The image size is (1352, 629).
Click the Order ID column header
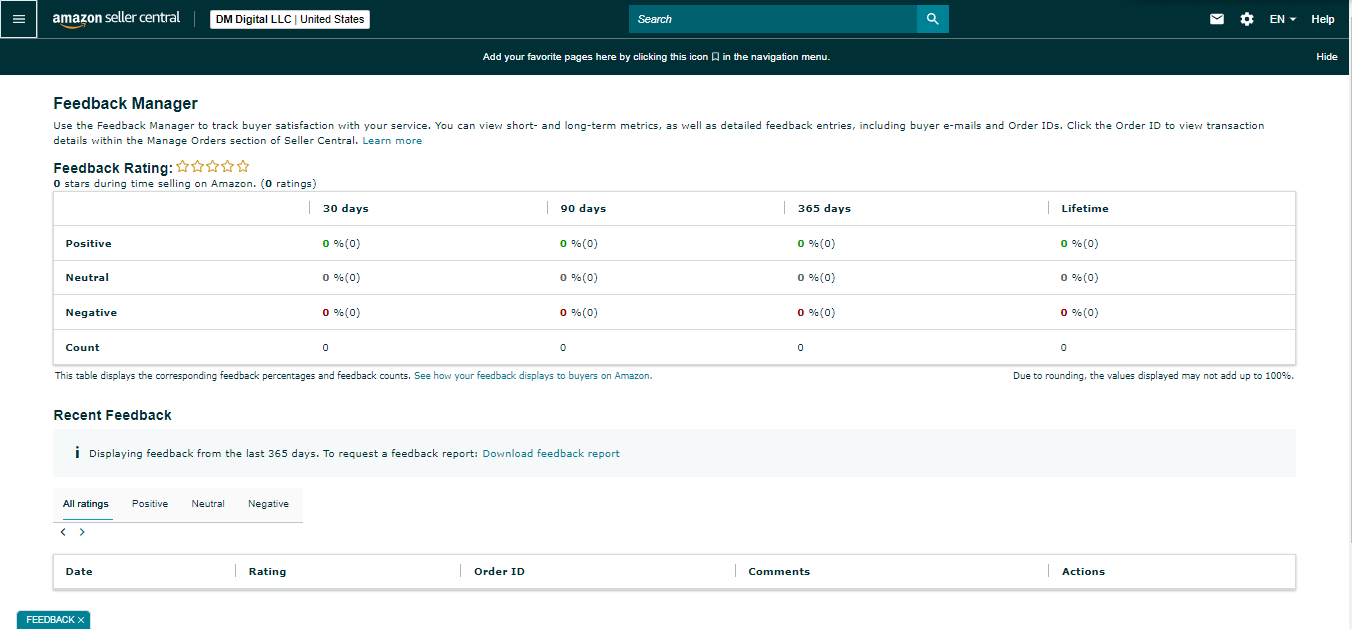[x=499, y=572]
